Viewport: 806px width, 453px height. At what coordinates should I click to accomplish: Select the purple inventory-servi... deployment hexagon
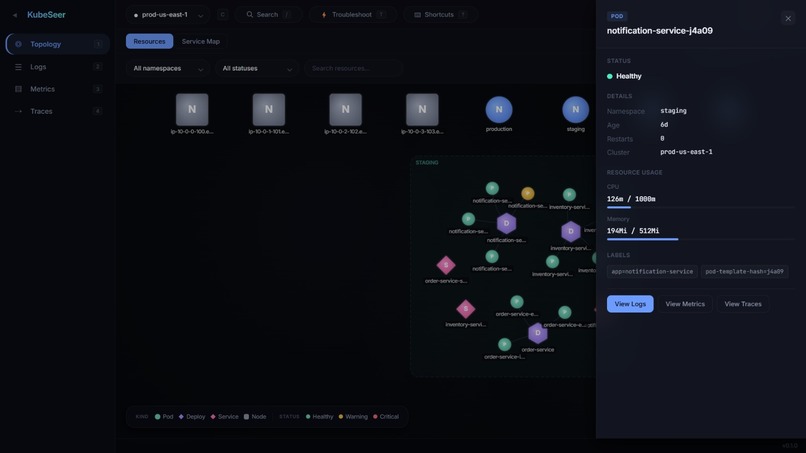571,231
